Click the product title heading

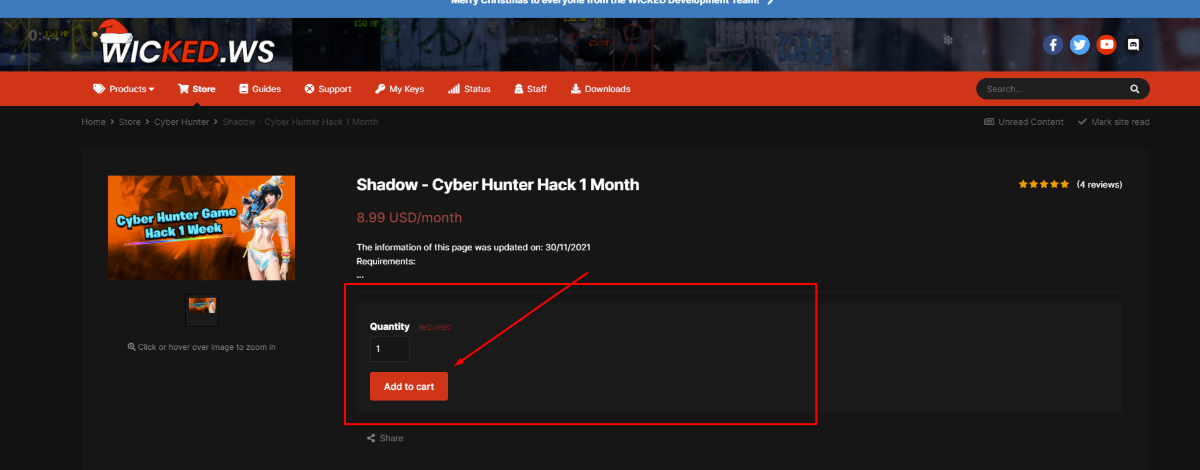pyautogui.click(x=497, y=185)
